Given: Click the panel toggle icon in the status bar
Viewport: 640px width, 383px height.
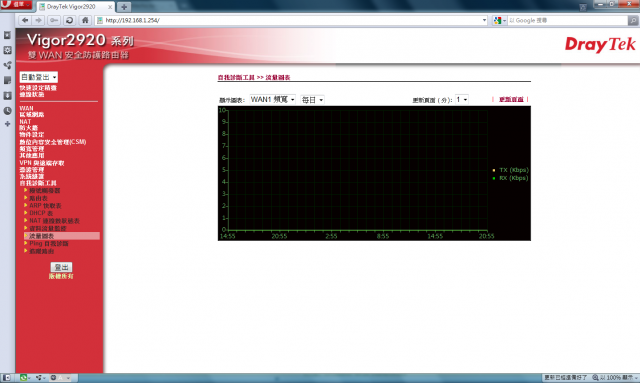Looking at the screenshot, I should coord(7,378).
